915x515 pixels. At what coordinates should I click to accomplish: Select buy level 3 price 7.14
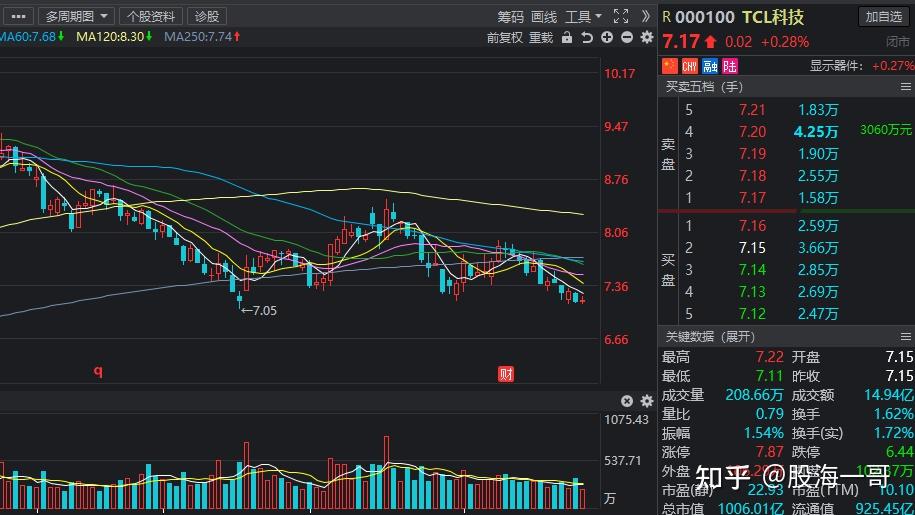coord(752,270)
